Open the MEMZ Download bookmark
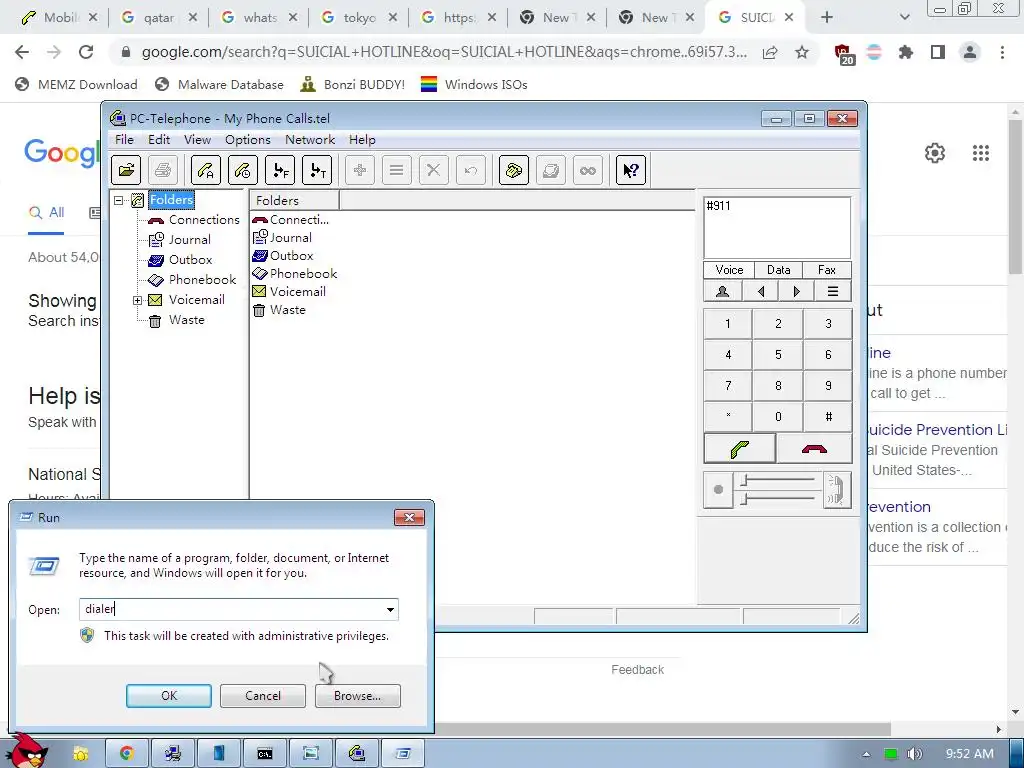Viewport: 1024px width, 768px height. pos(76,84)
